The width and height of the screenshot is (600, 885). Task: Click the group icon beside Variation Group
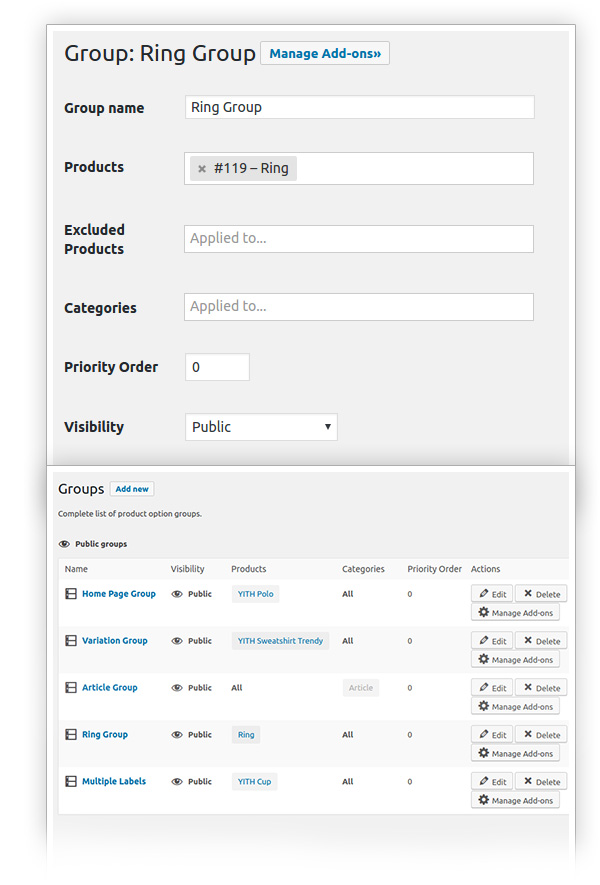tap(71, 641)
